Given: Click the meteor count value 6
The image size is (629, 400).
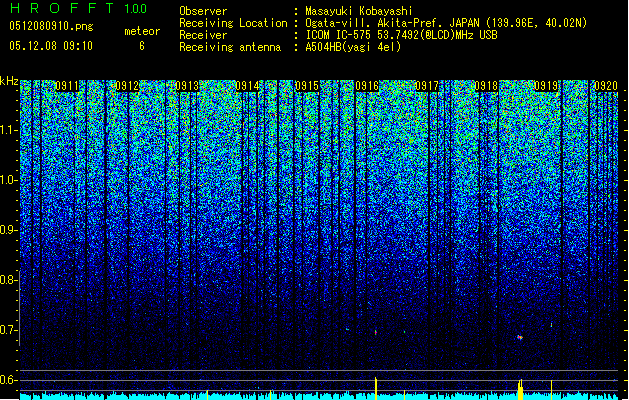Looking at the screenshot, I should tap(142, 46).
